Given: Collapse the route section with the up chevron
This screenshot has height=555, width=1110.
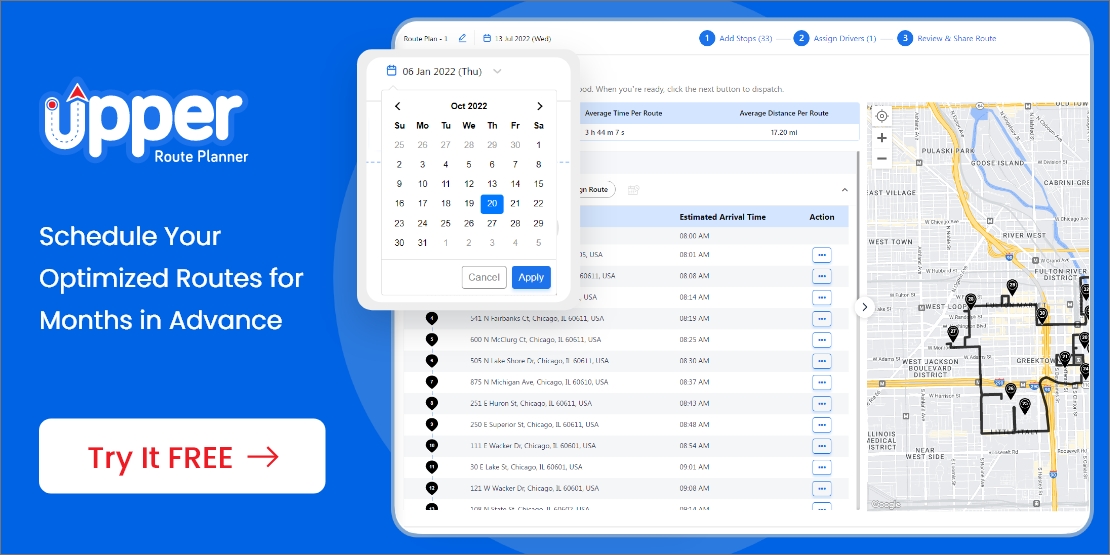Looking at the screenshot, I should click(844, 190).
